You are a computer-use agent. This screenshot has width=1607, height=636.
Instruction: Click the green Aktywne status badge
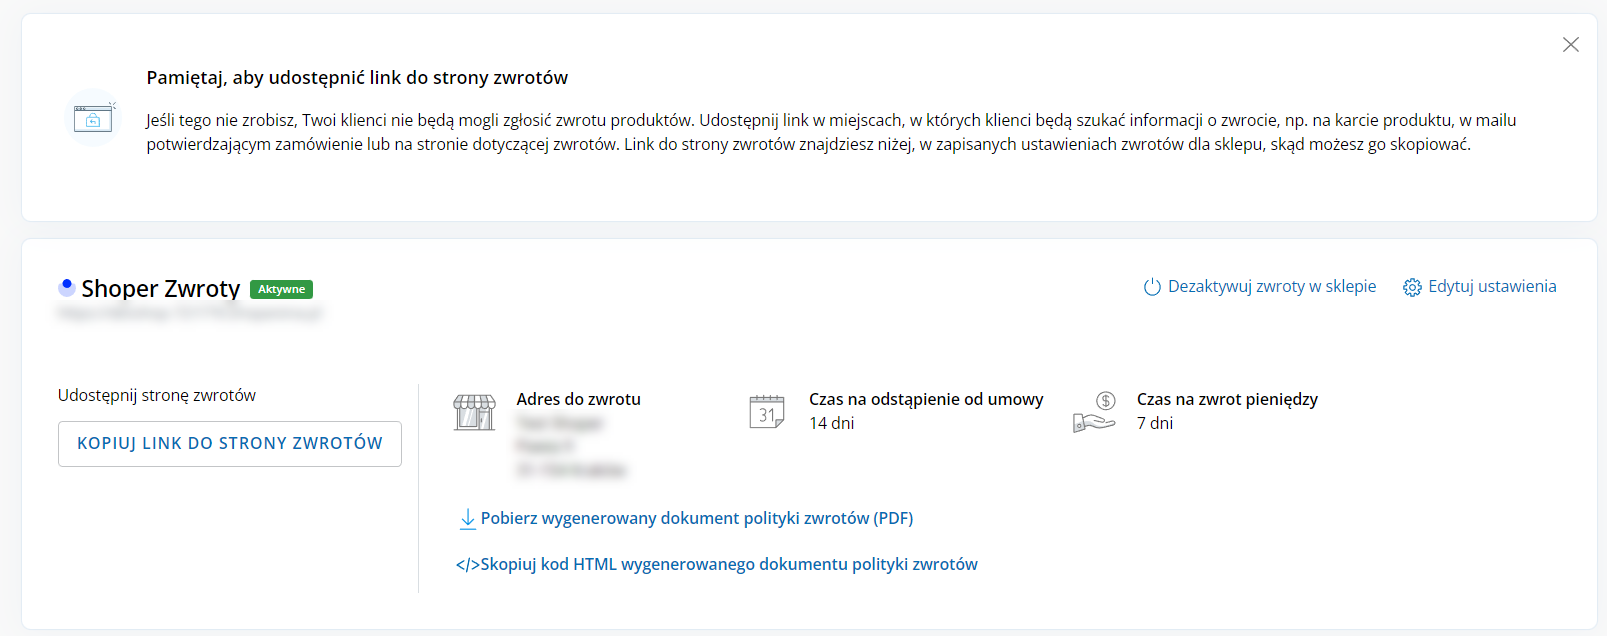(x=281, y=289)
